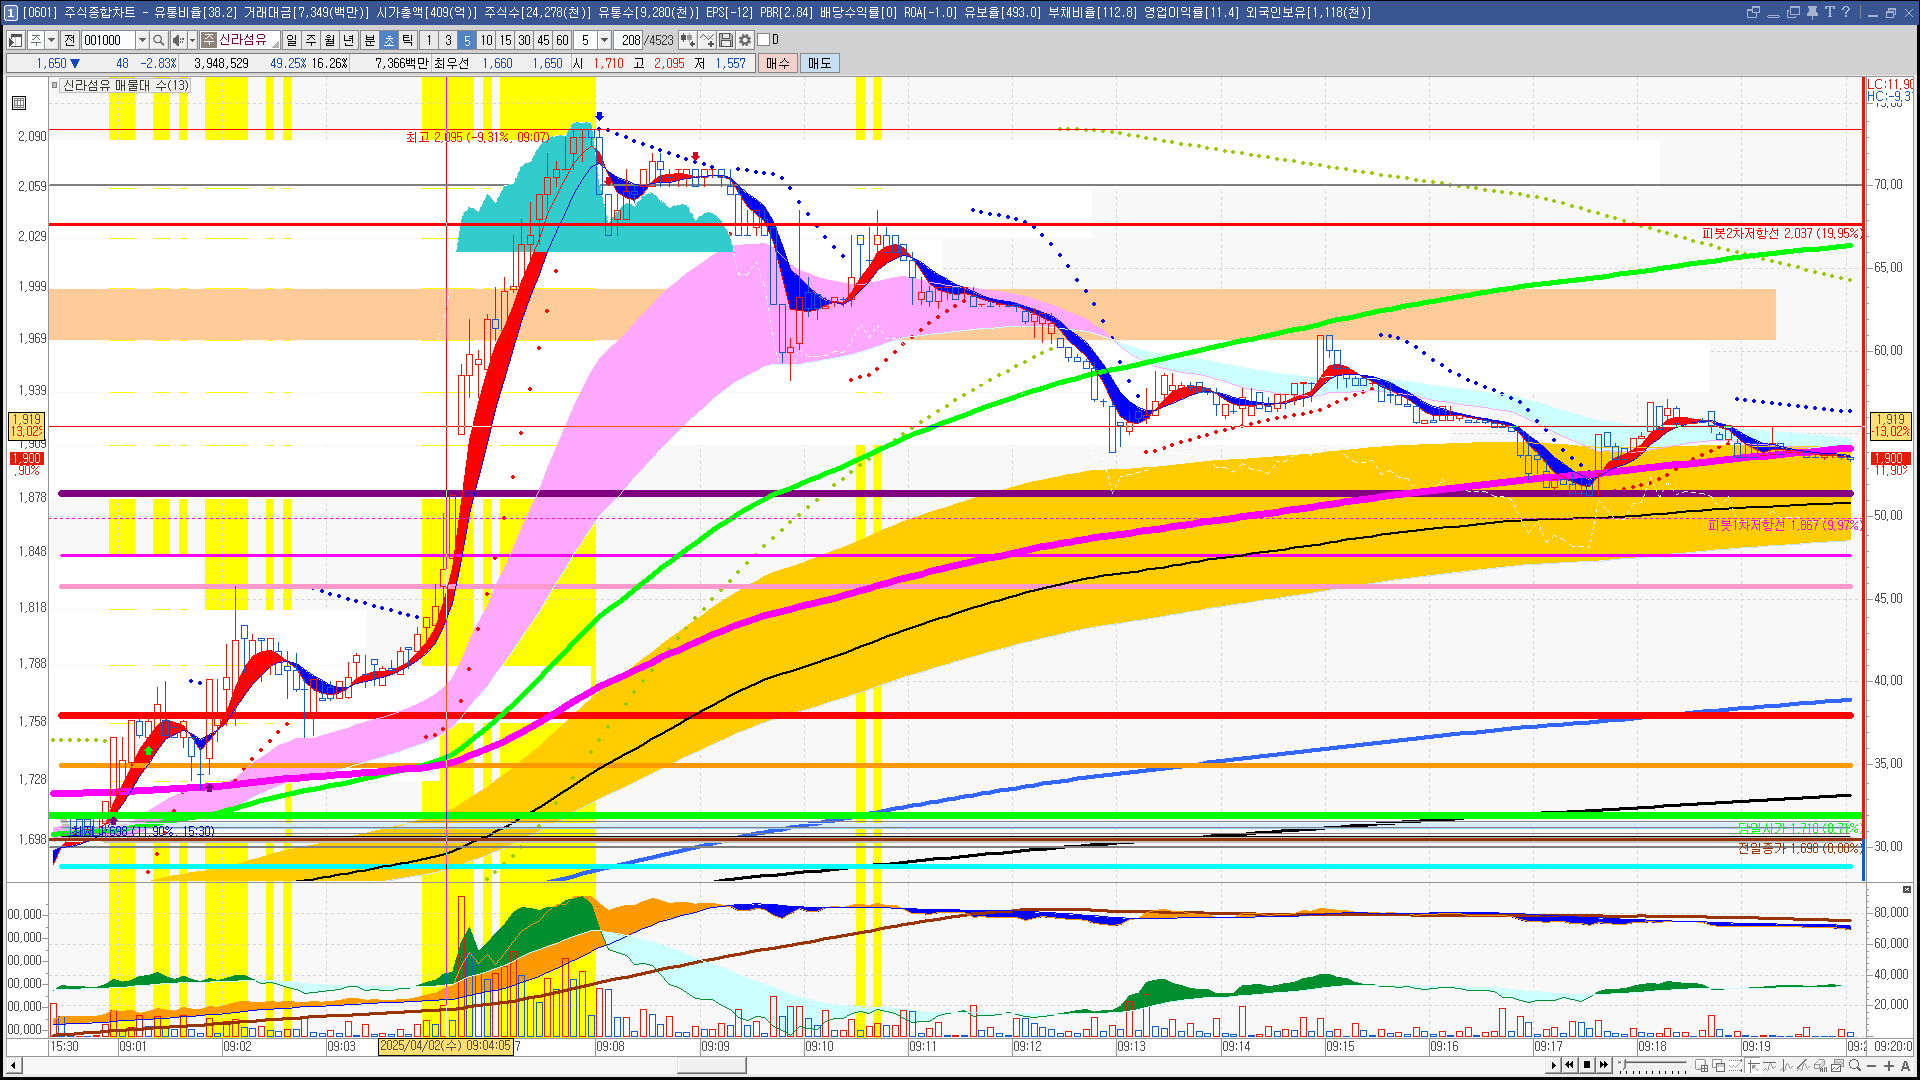Click the stock code search magnifier icon
This screenshot has height=1080, width=1920.
click(x=159, y=40)
